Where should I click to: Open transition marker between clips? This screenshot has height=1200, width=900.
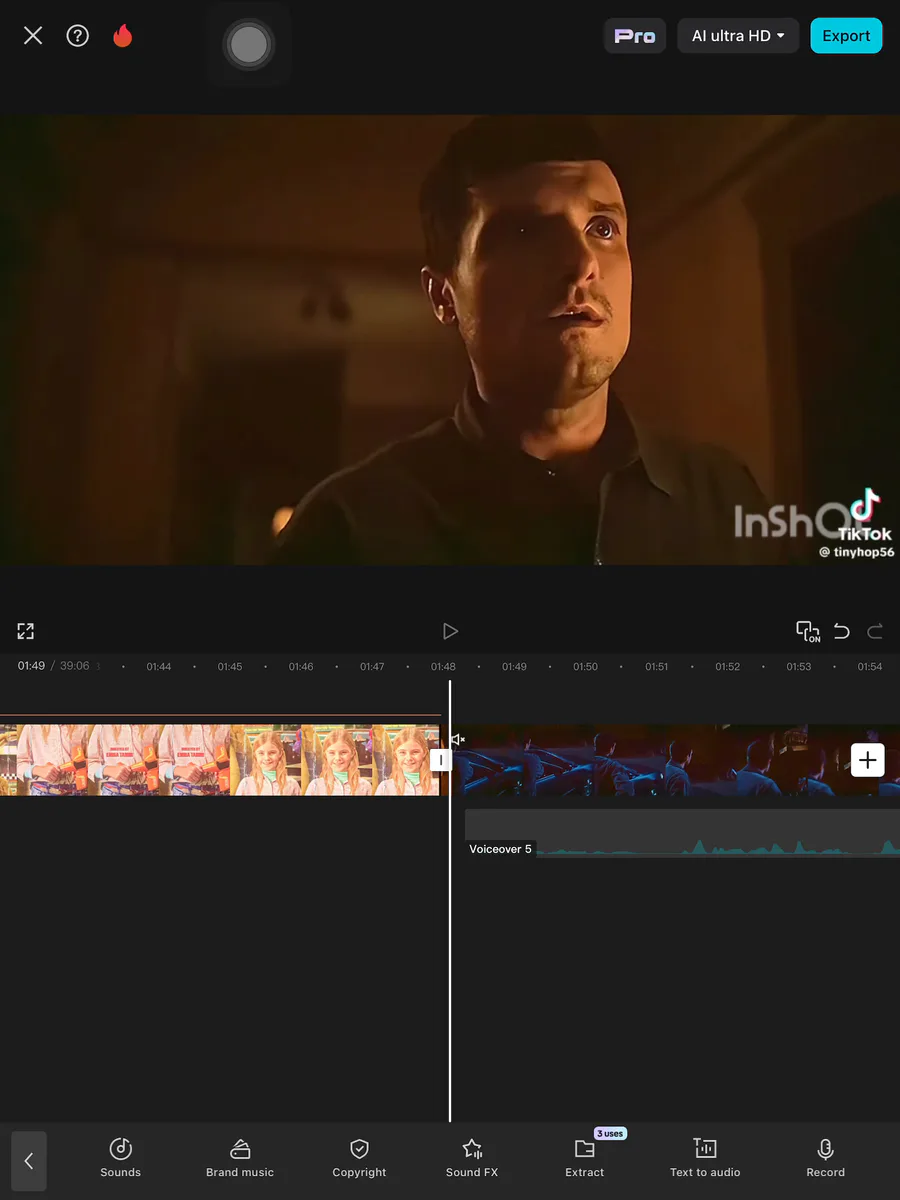click(x=440, y=761)
